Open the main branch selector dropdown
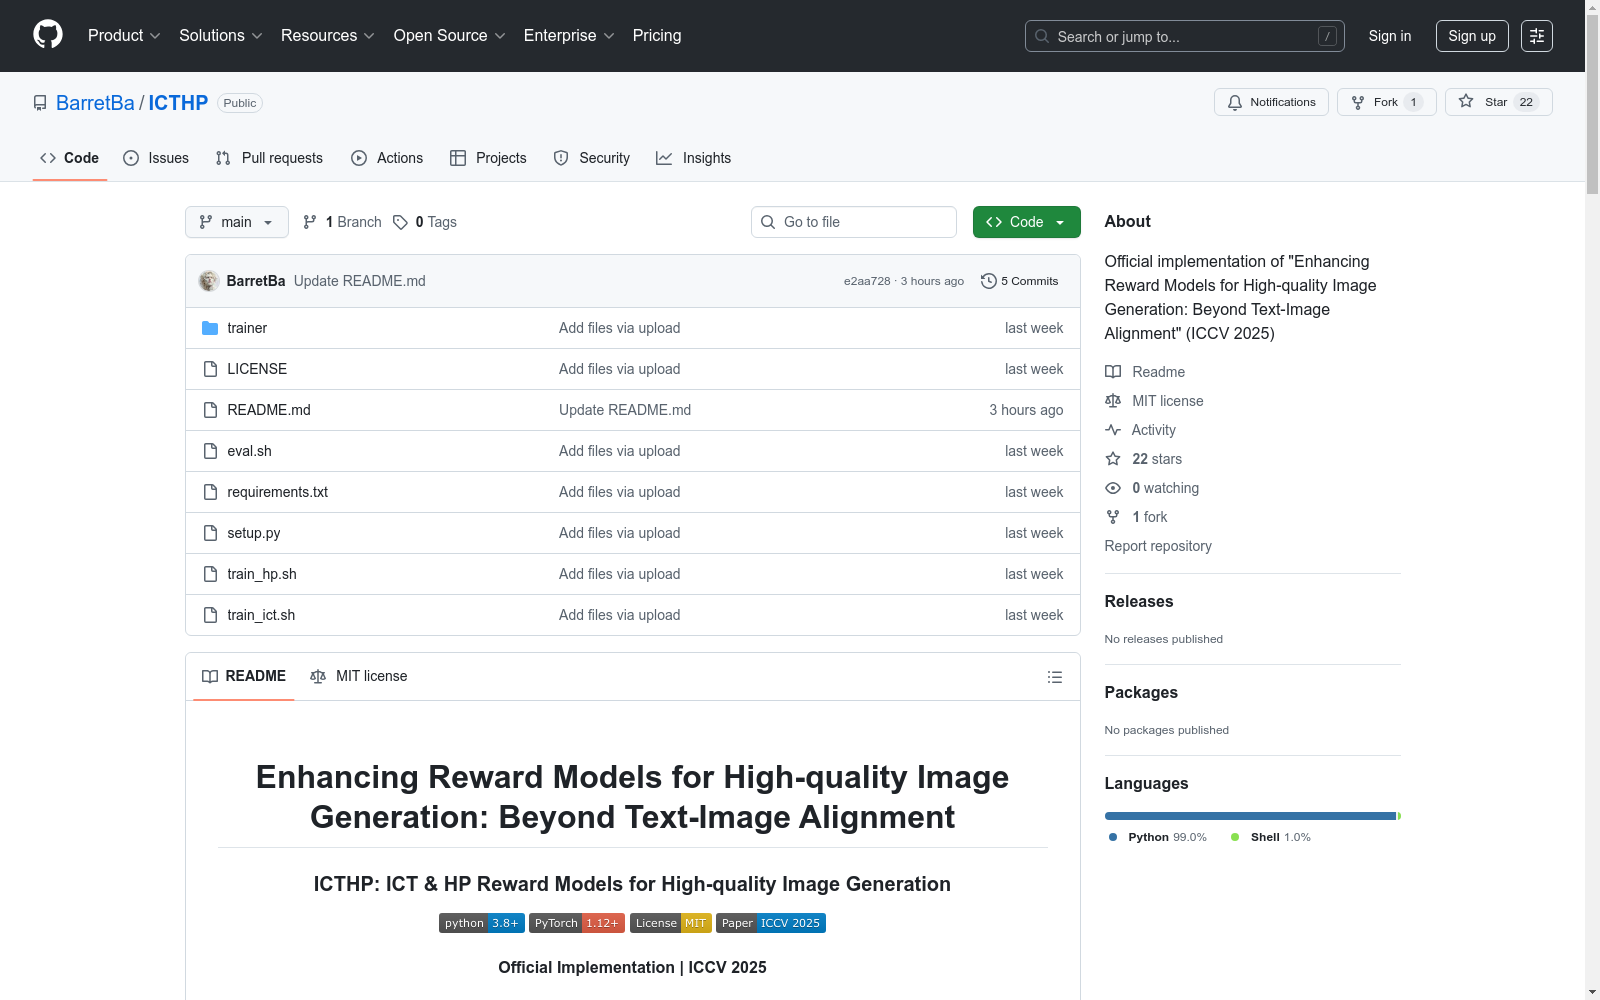 237,222
